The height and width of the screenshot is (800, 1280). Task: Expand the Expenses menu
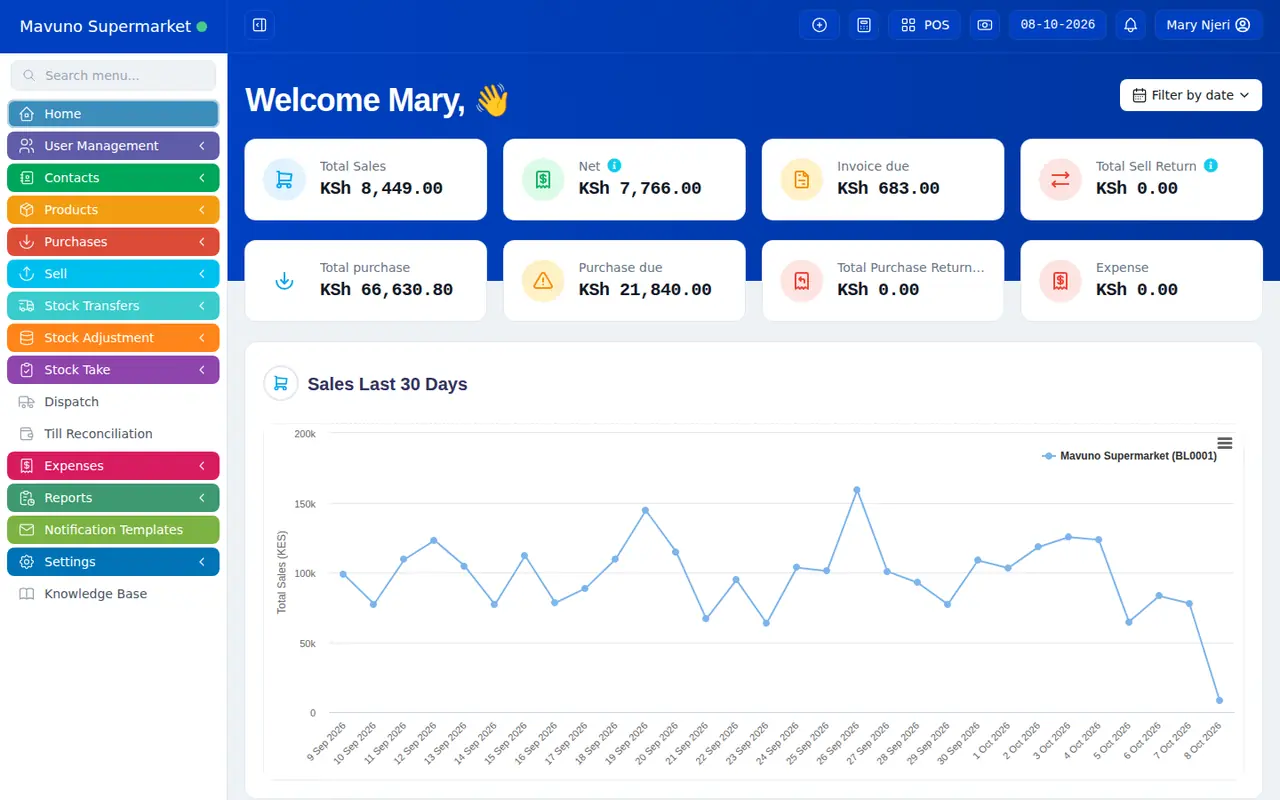click(113, 466)
